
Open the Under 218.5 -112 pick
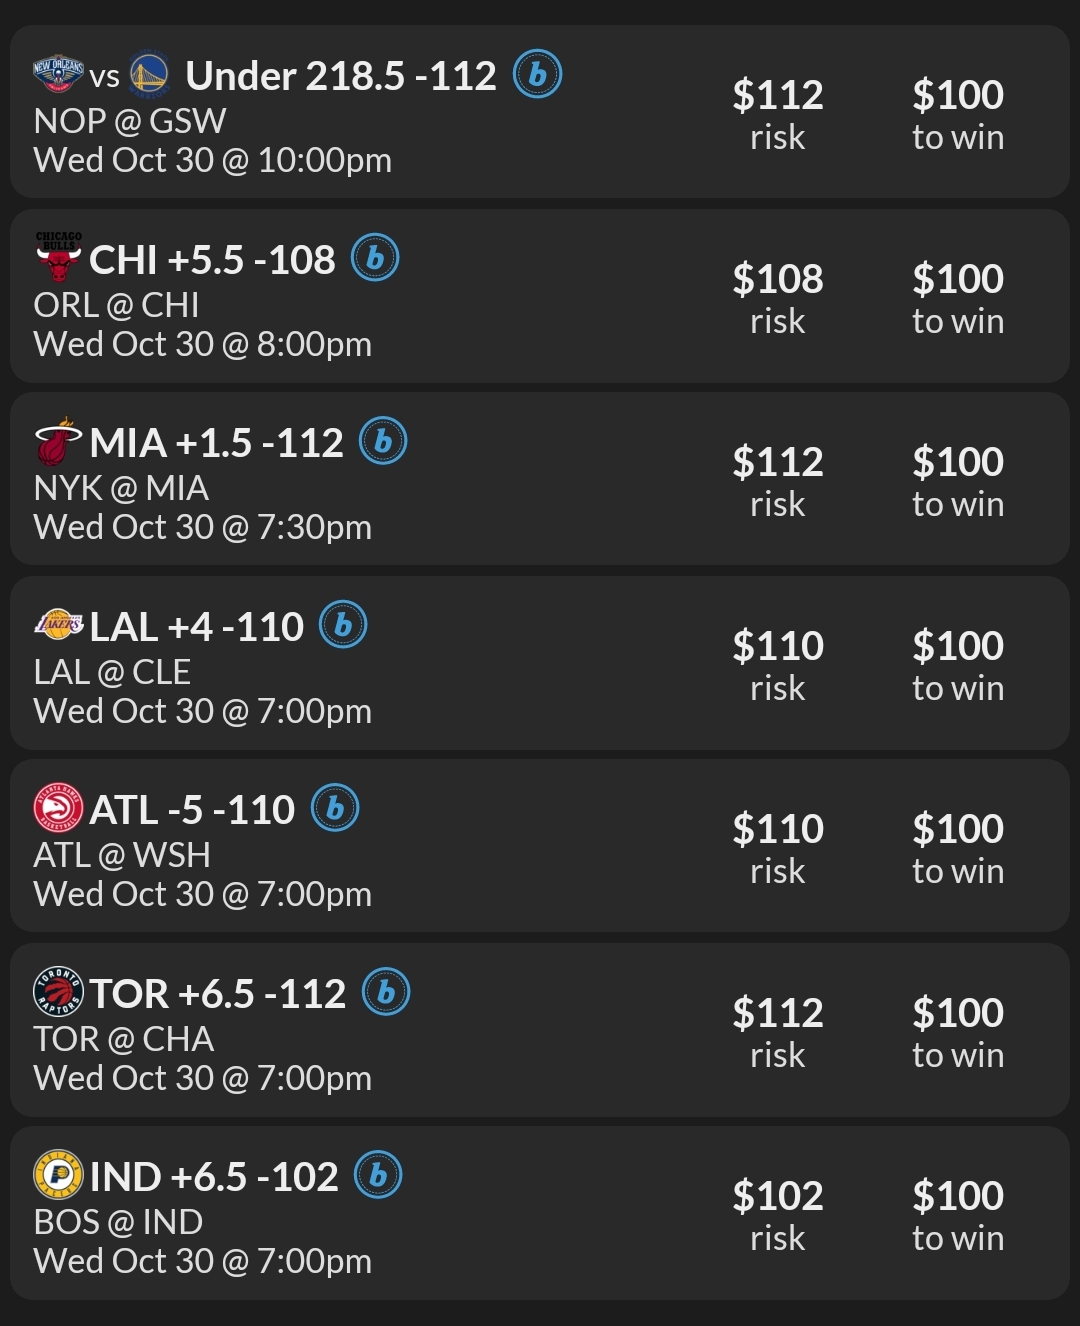click(340, 76)
